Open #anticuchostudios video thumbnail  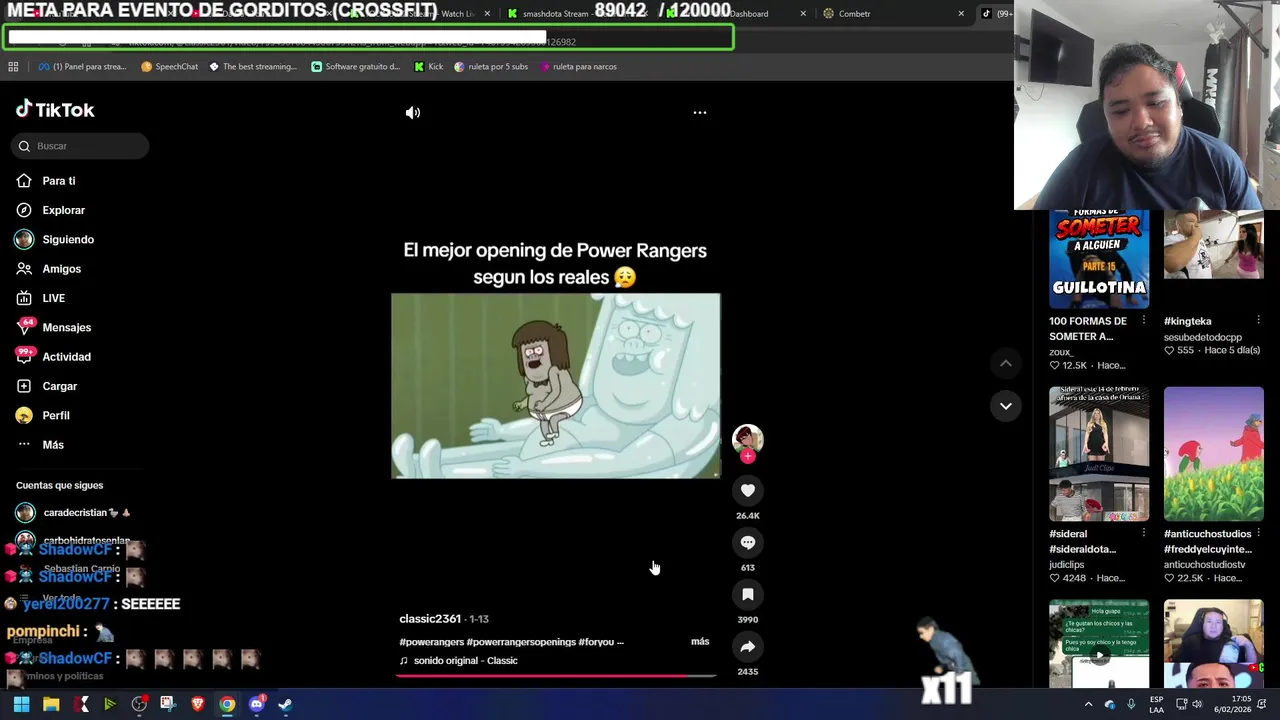(x=1214, y=454)
